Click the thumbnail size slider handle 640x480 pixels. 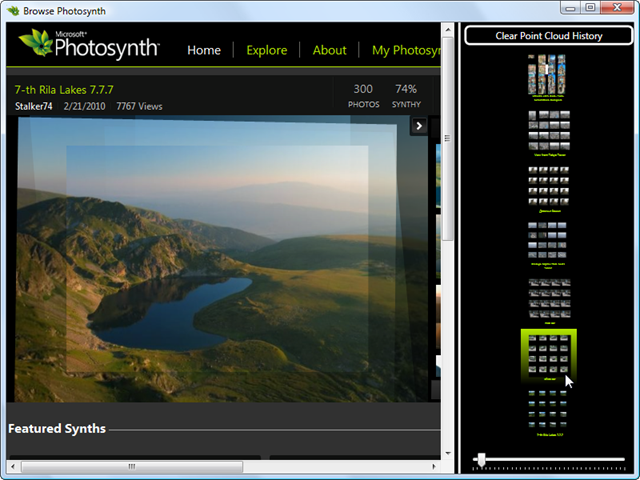pyautogui.click(x=482, y=459)
